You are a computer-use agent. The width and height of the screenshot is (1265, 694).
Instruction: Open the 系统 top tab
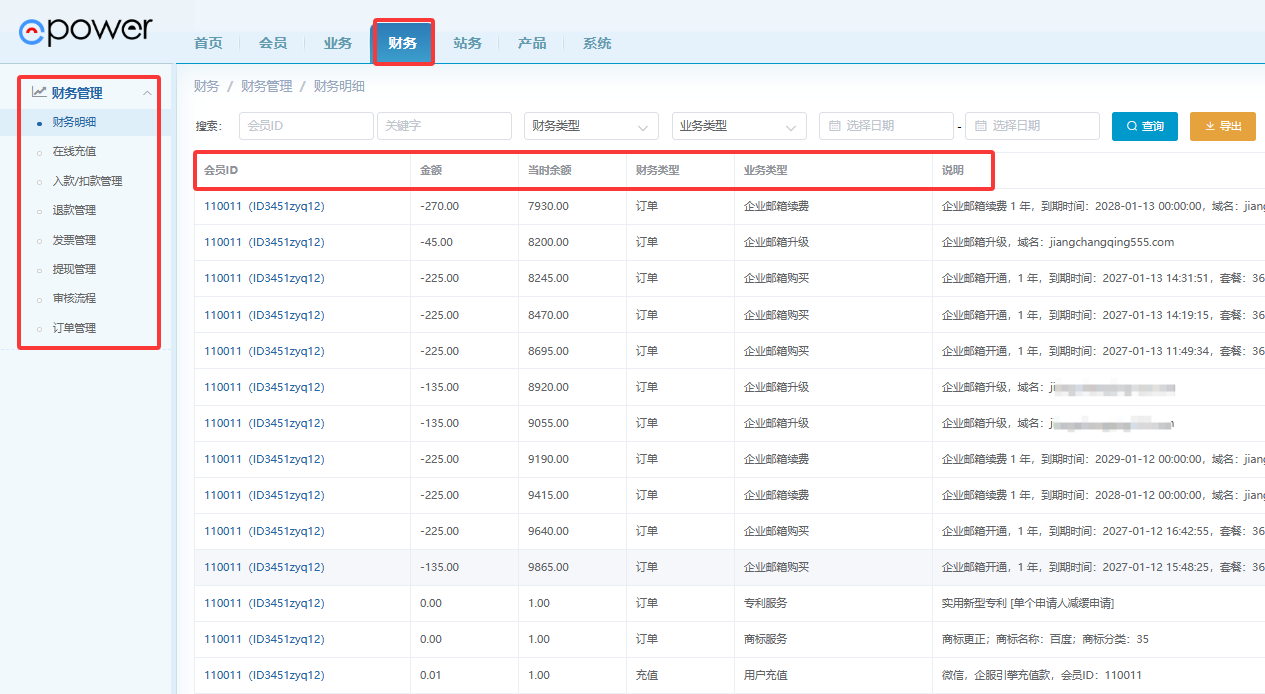point(597,43)
